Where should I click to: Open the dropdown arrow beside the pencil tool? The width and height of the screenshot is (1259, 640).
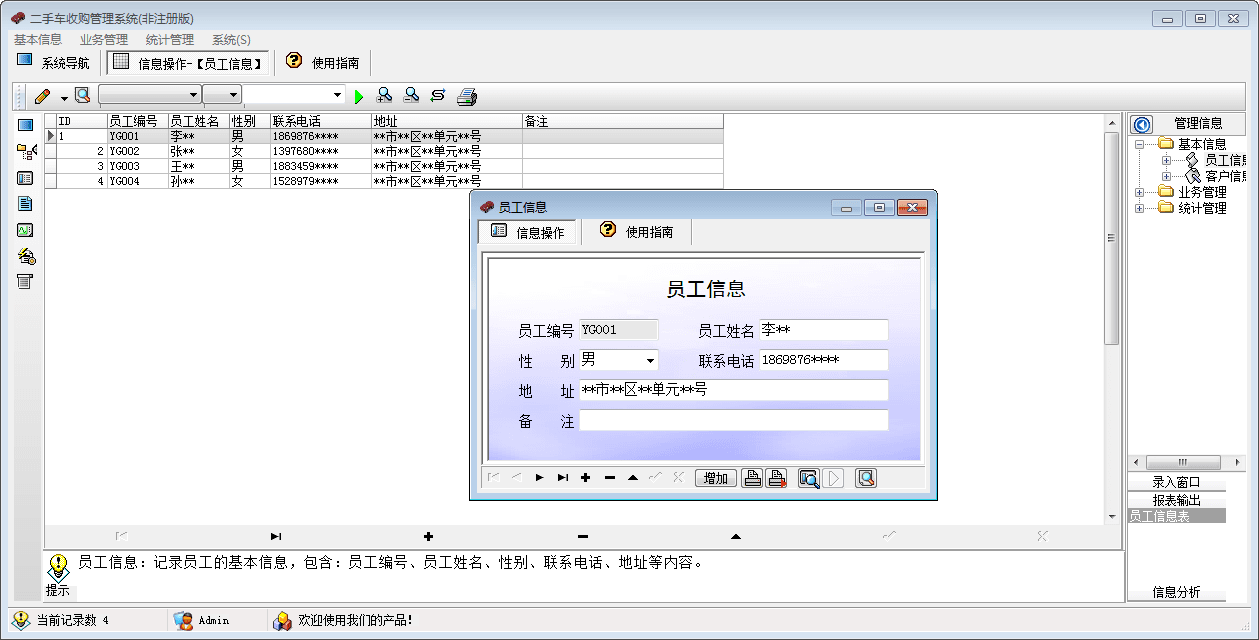tap(64, 97)
